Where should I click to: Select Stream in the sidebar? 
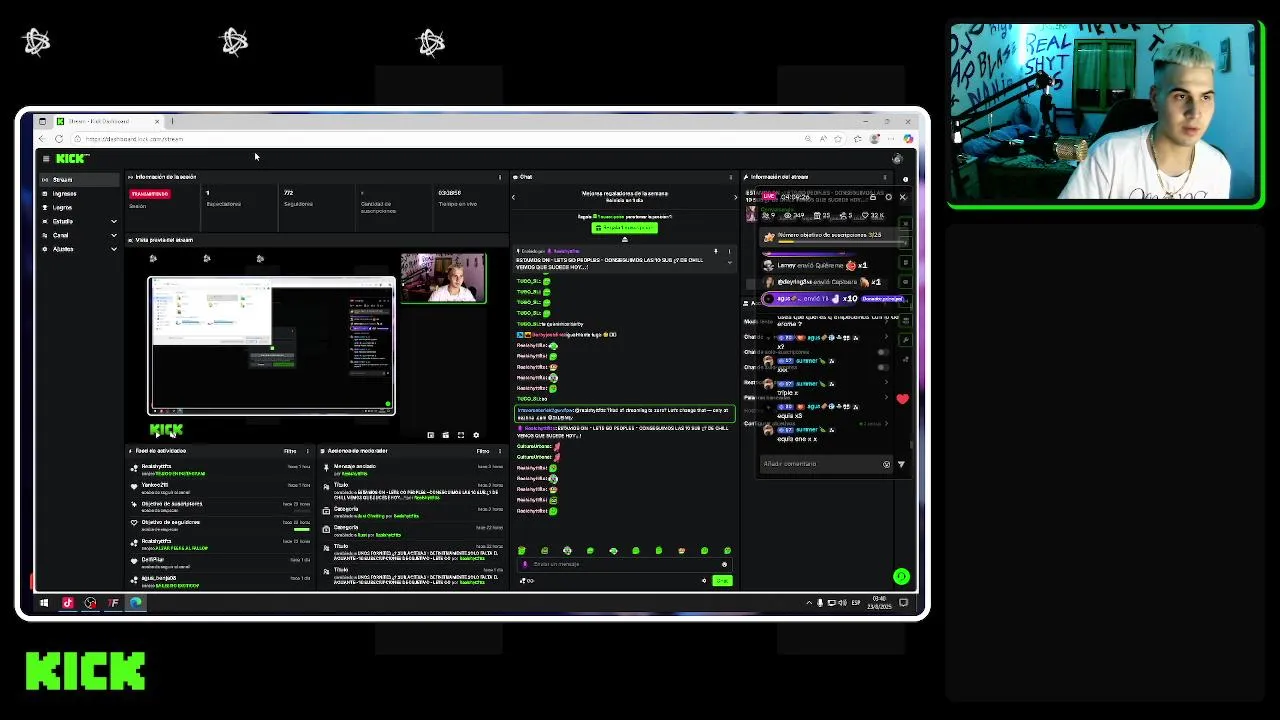(78, 180)
